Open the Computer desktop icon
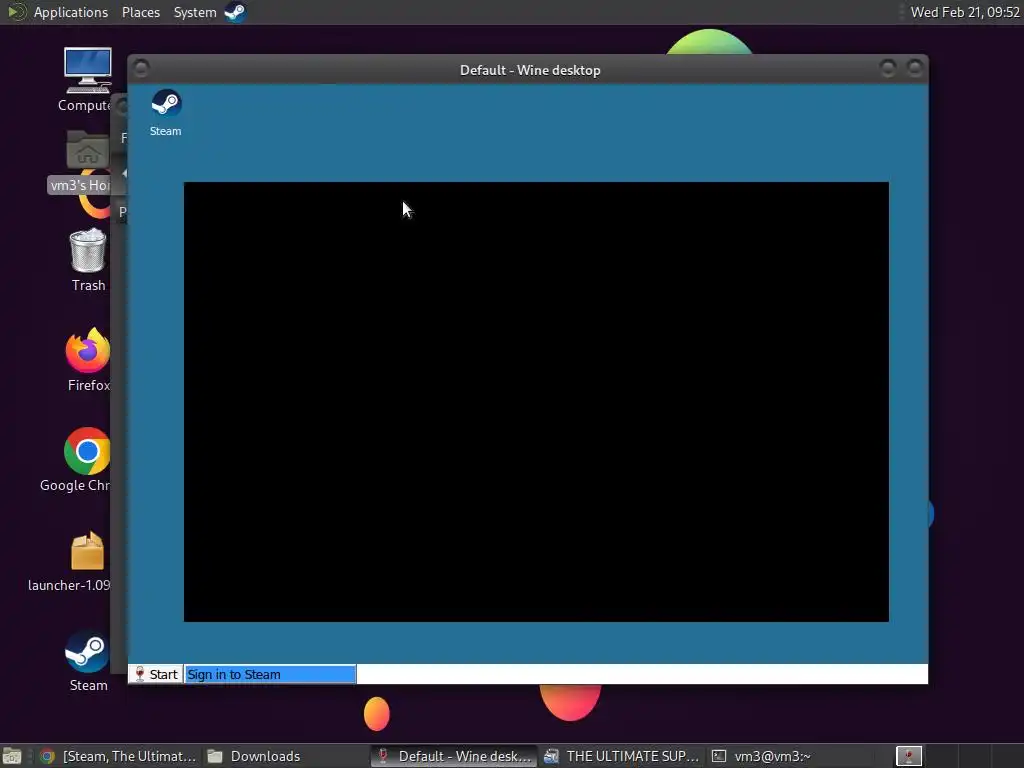 click(87, 80)
